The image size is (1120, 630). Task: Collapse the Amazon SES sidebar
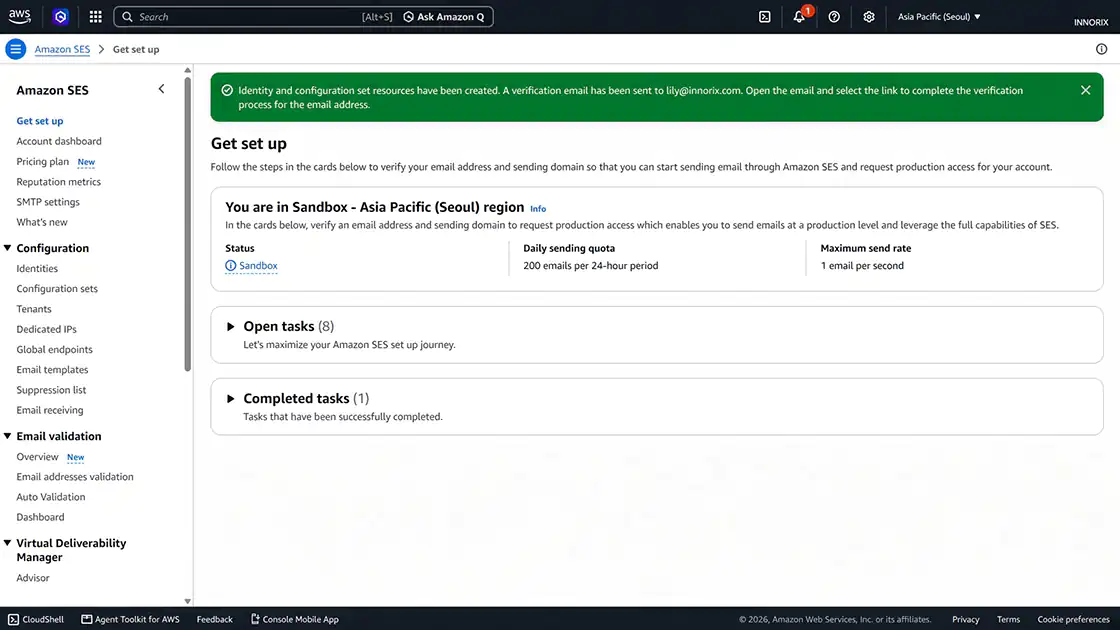pyautogui.click(x=161, y=89)
